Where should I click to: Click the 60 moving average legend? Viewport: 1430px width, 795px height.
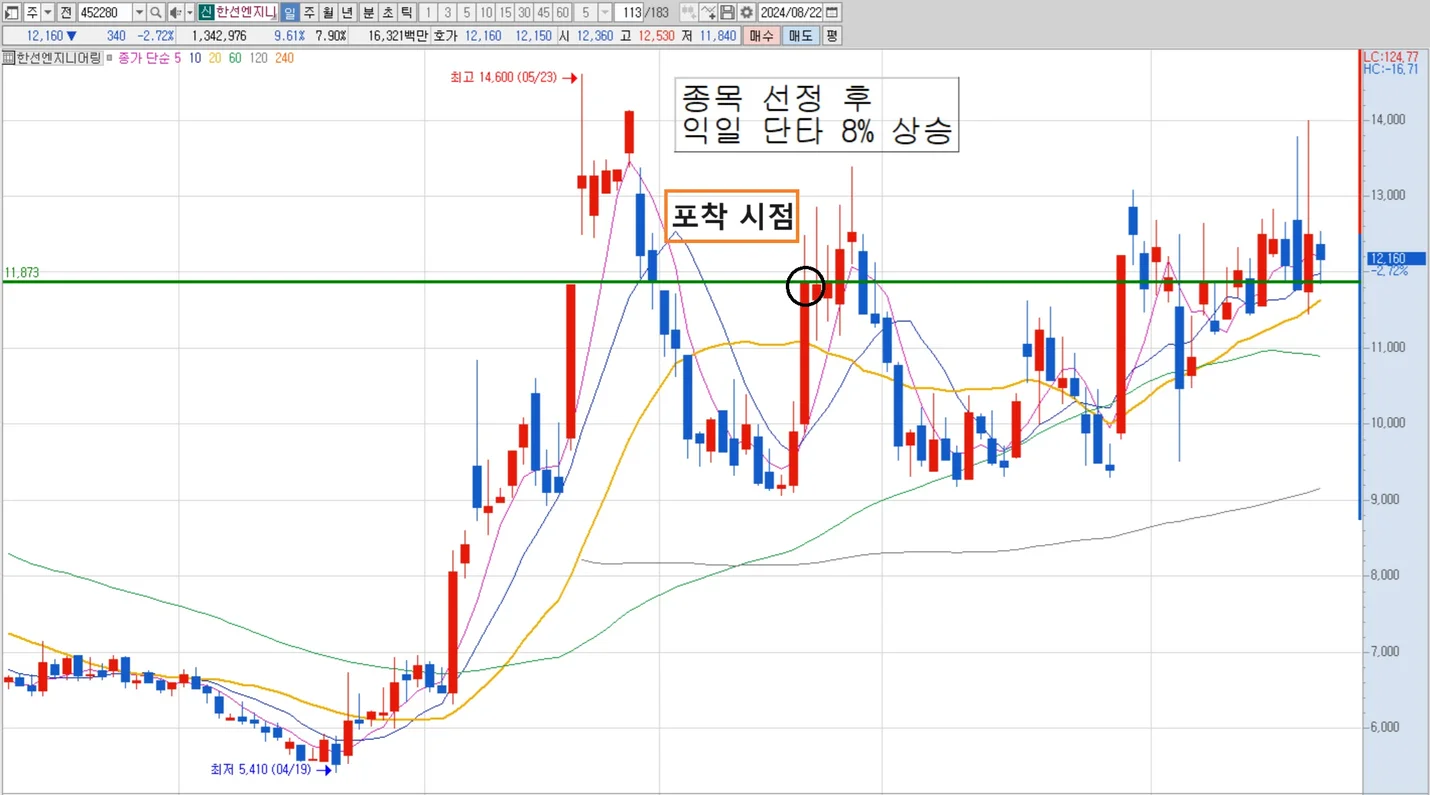pyautogui.click(x=235, y=58)
